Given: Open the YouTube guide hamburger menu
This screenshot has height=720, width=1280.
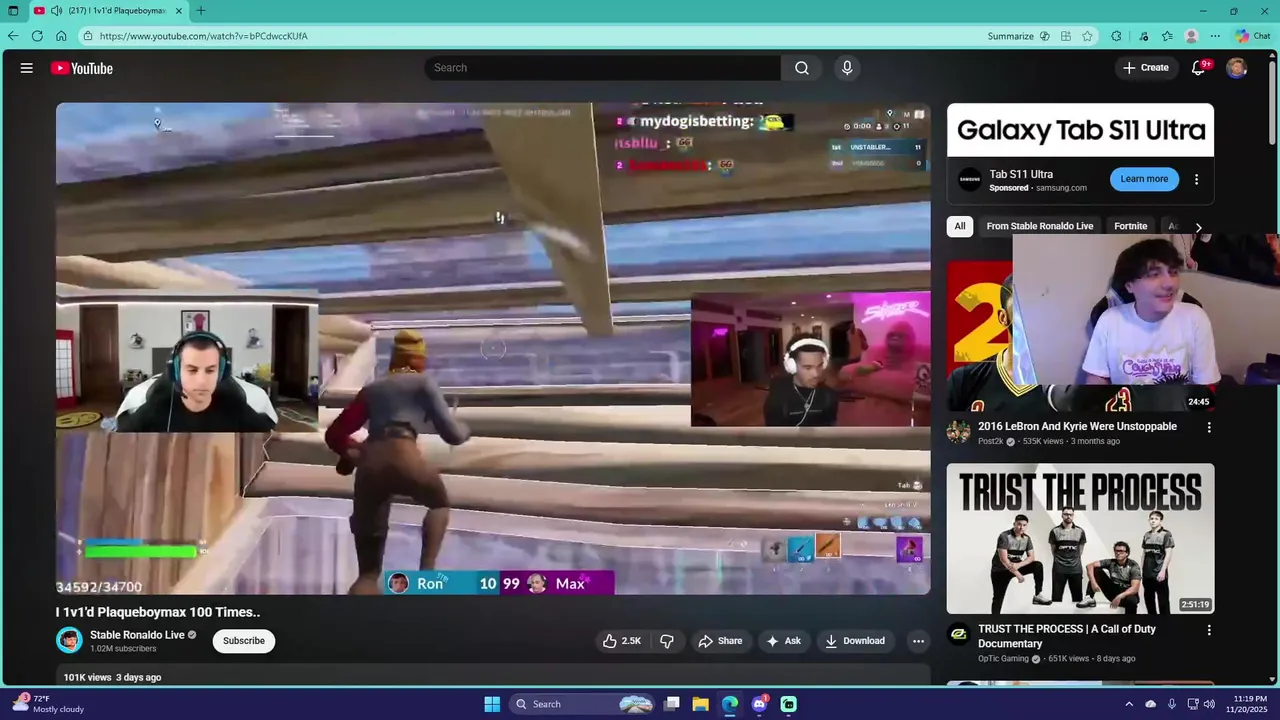Looking at the screenshot, I should pos(27,68).
